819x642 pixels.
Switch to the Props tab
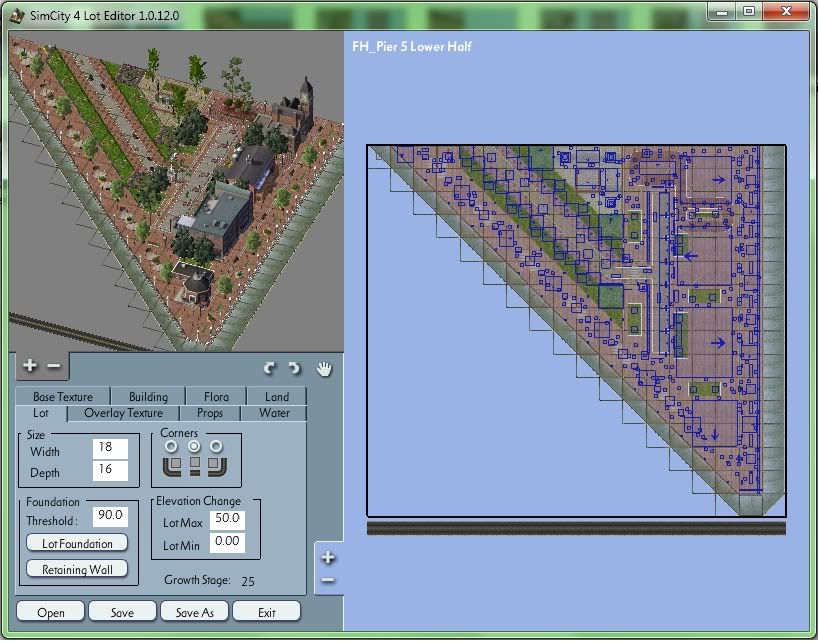coord(210,413)
